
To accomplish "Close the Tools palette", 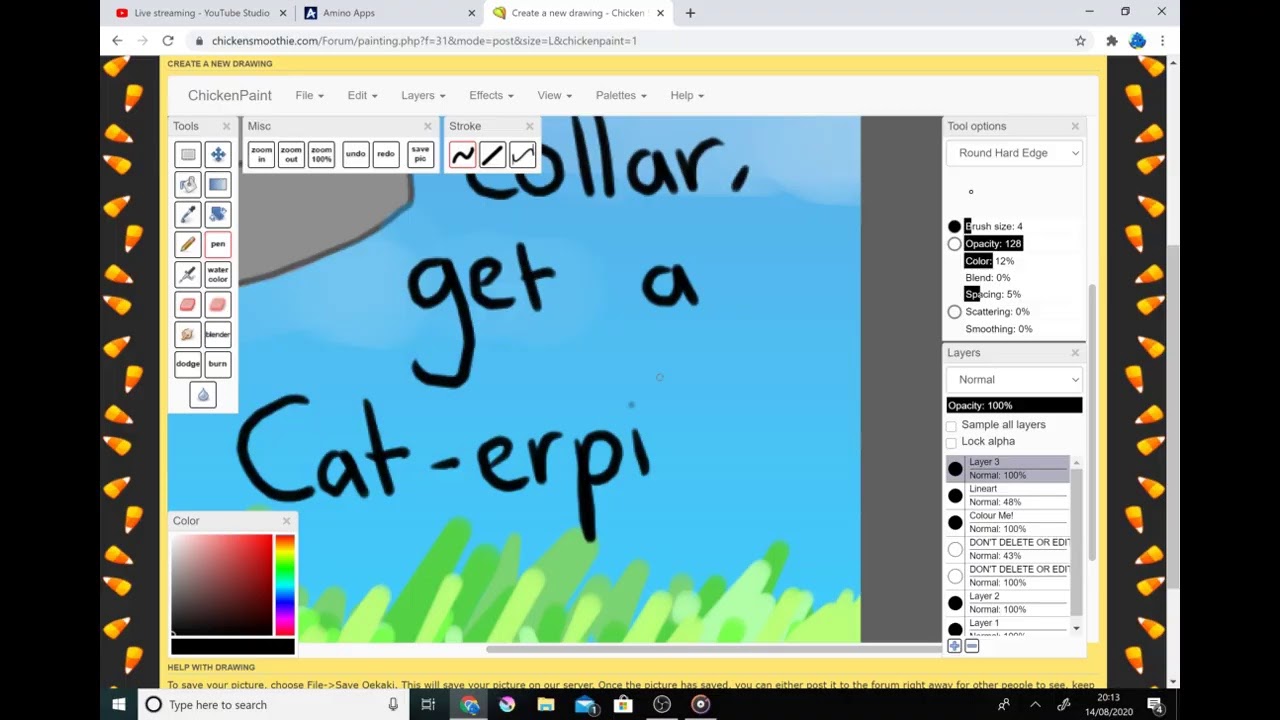I will (x=226, y=126).
